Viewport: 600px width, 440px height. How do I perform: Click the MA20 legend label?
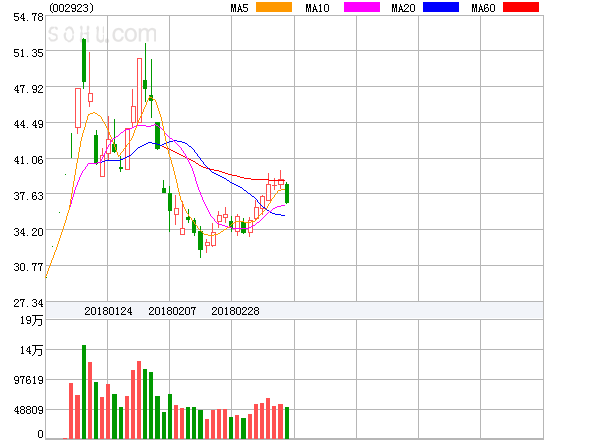point(403,8)
